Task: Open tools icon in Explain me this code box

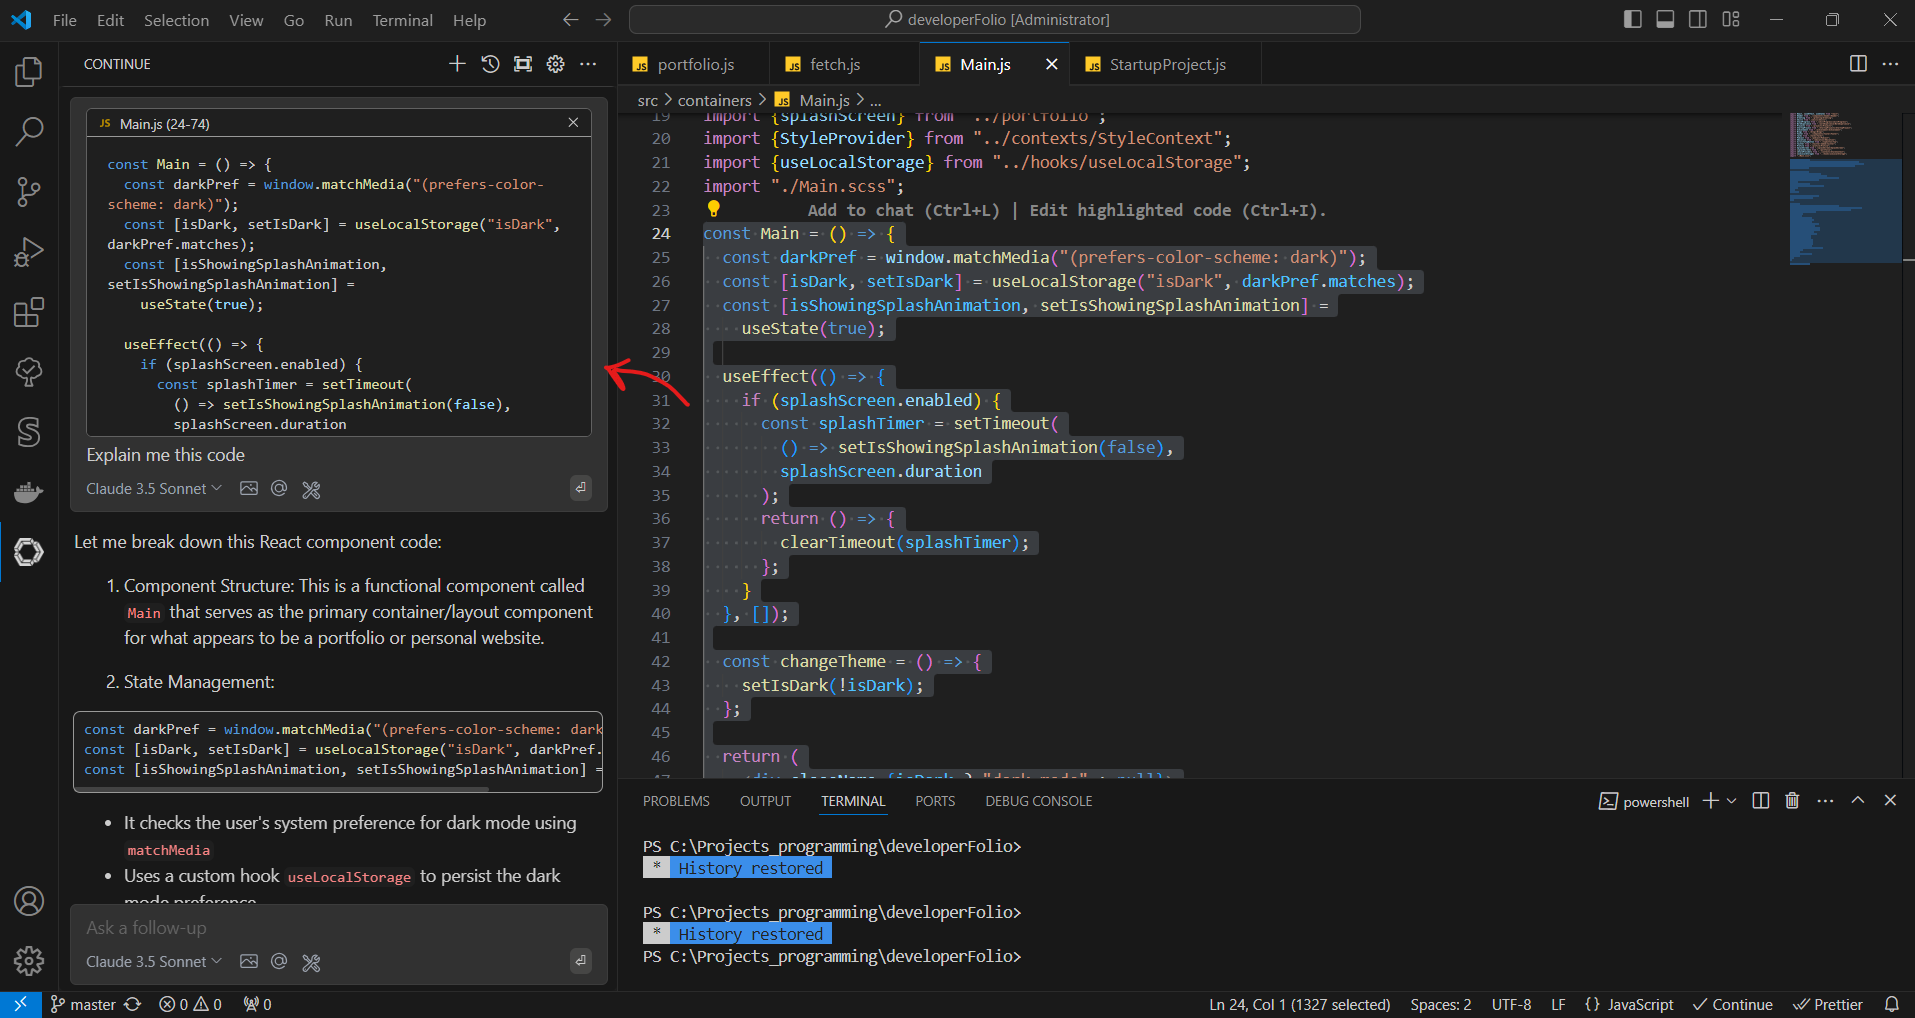Action: tap(311, 489)
